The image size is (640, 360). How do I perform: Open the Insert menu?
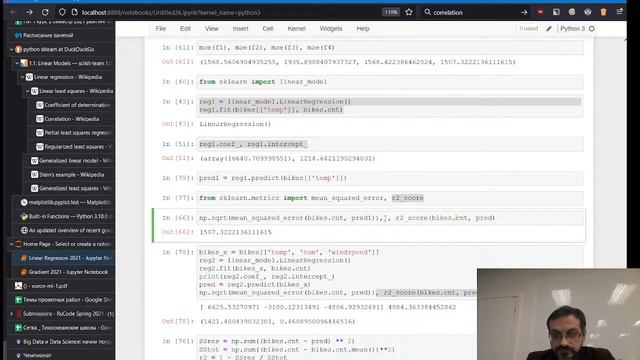(x=240, y=29)
